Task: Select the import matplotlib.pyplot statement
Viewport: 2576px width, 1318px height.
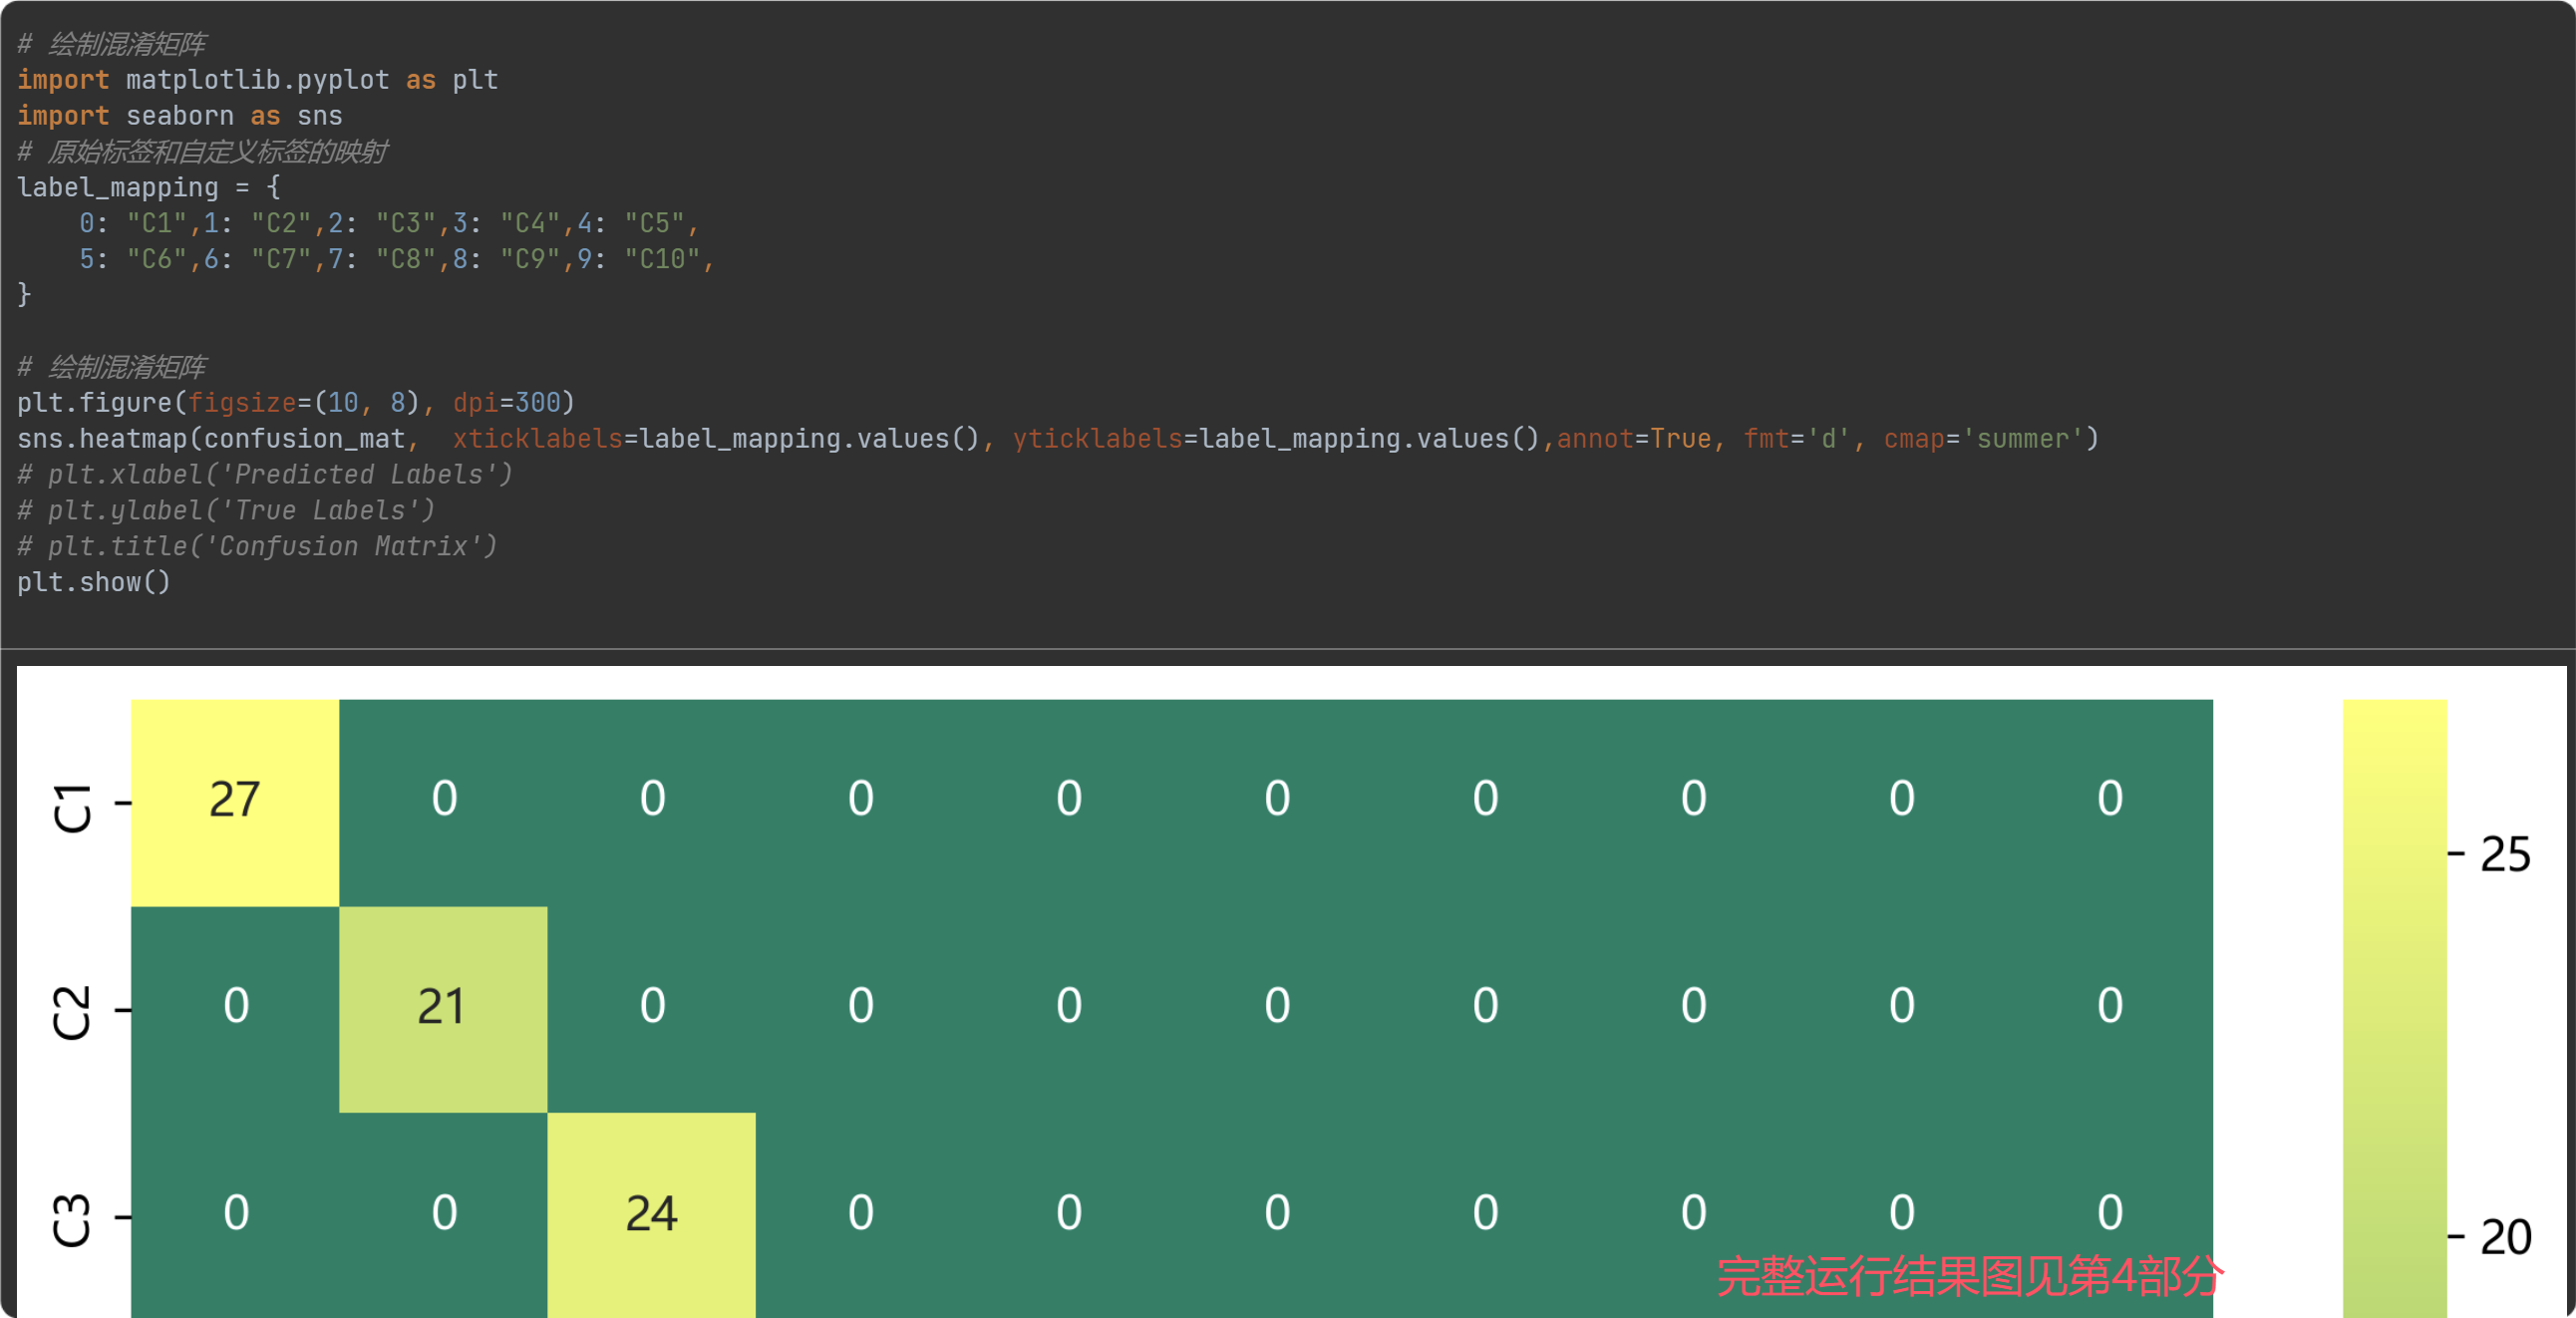Action: point(257,79)
